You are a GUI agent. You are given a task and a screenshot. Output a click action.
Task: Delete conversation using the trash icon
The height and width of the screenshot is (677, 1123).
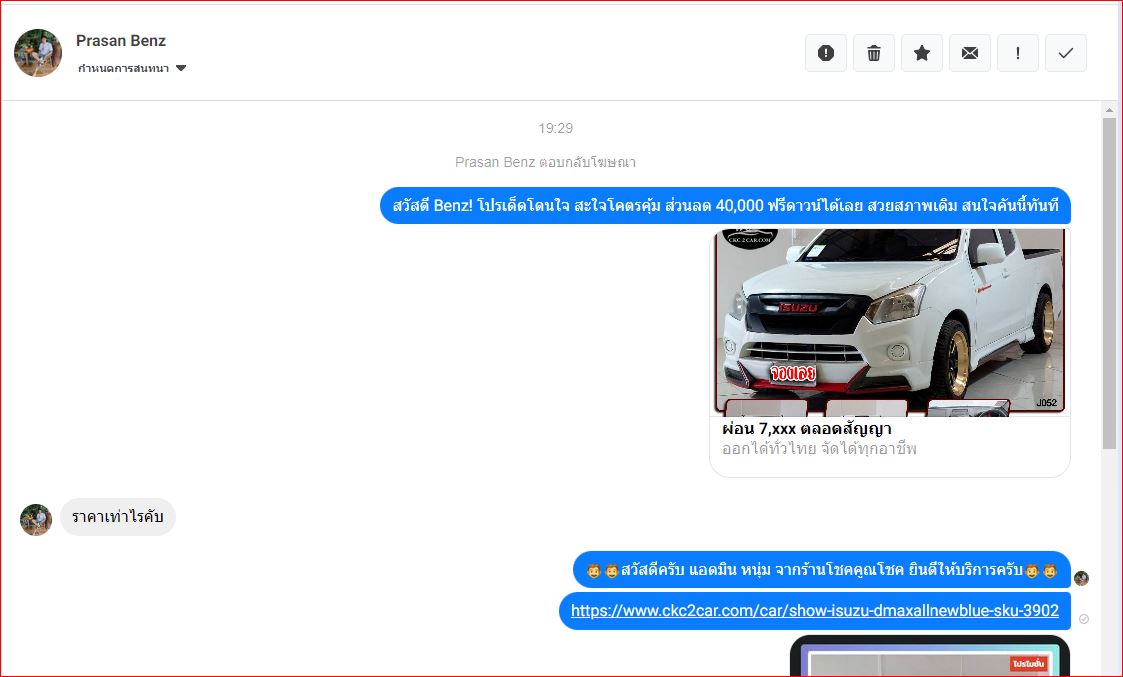(874, 53)
